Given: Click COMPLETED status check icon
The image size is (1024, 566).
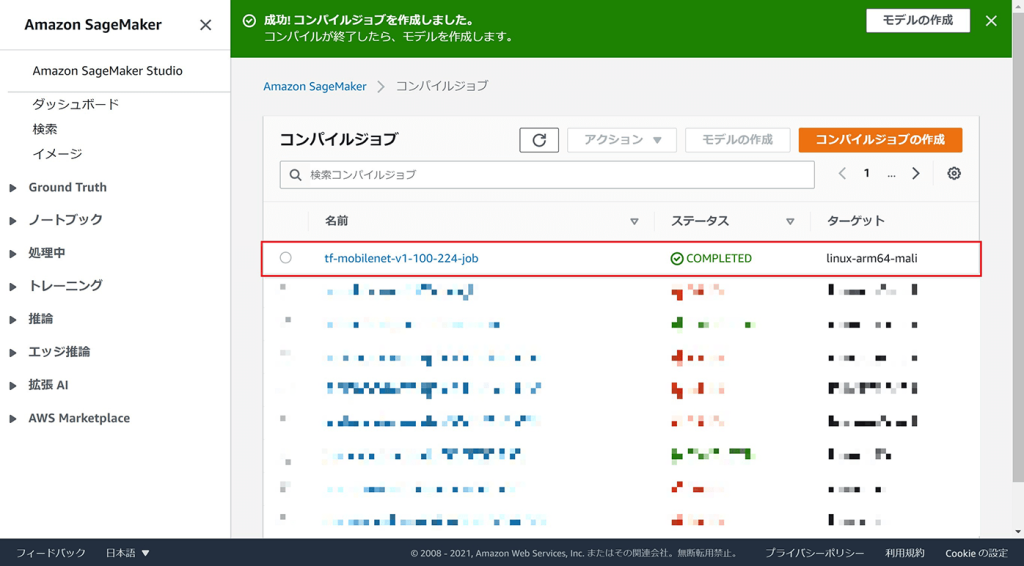Looking at the screenshot, I should pos(677,259).
